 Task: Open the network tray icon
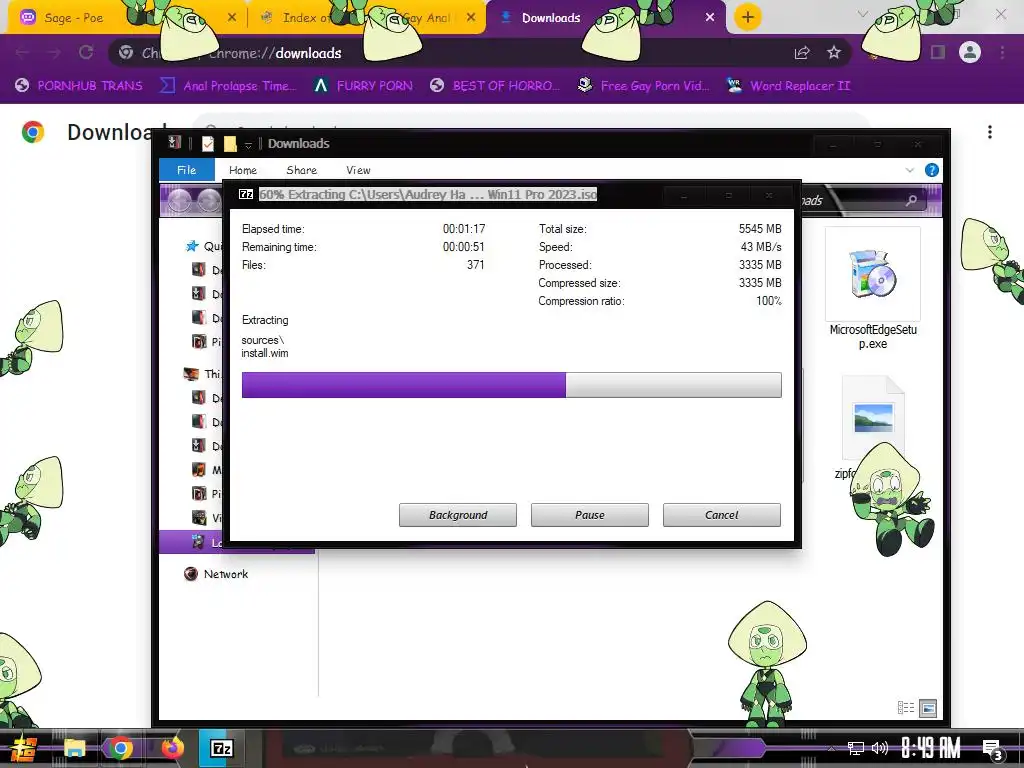[856, 748]
